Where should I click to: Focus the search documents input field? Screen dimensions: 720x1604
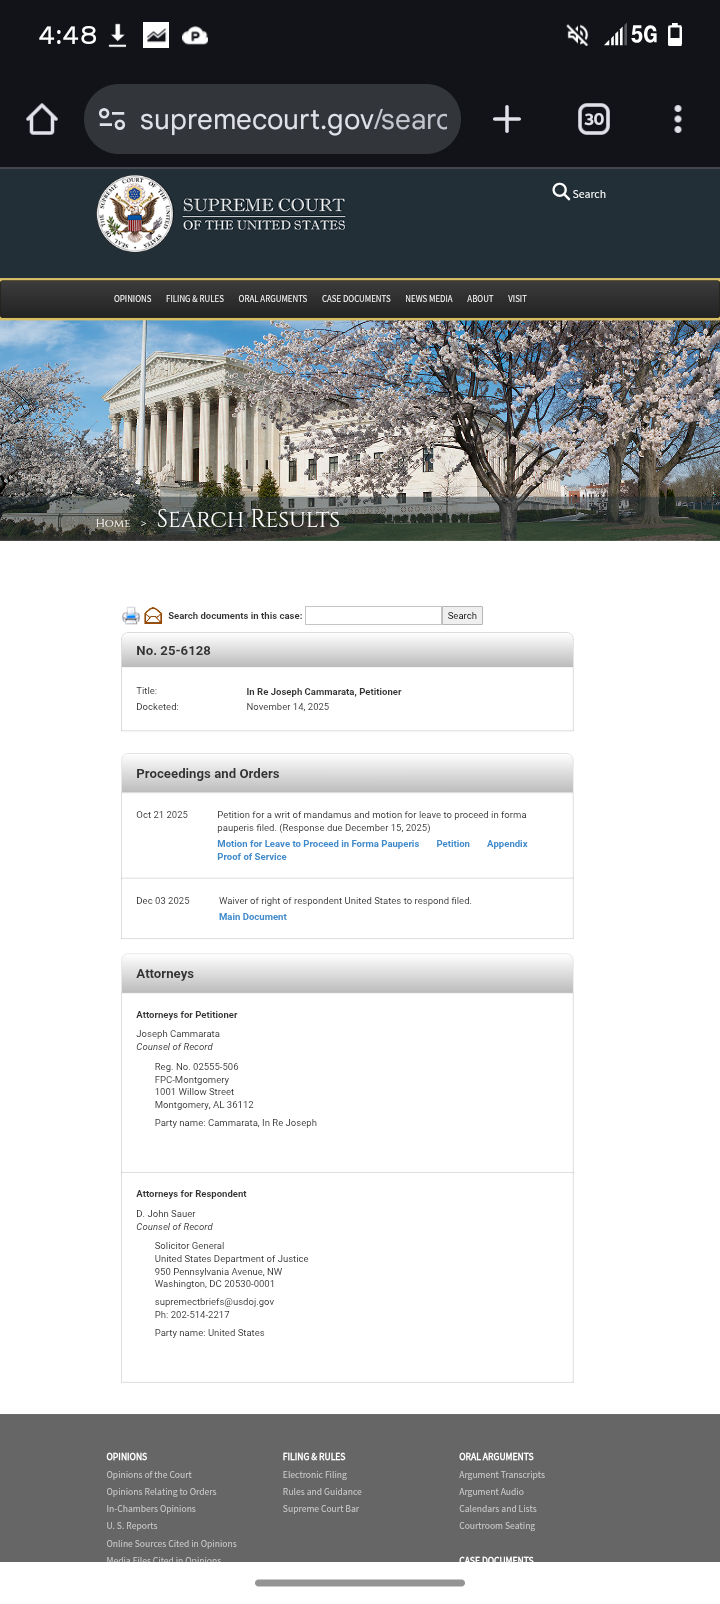(x=373, y=615)
